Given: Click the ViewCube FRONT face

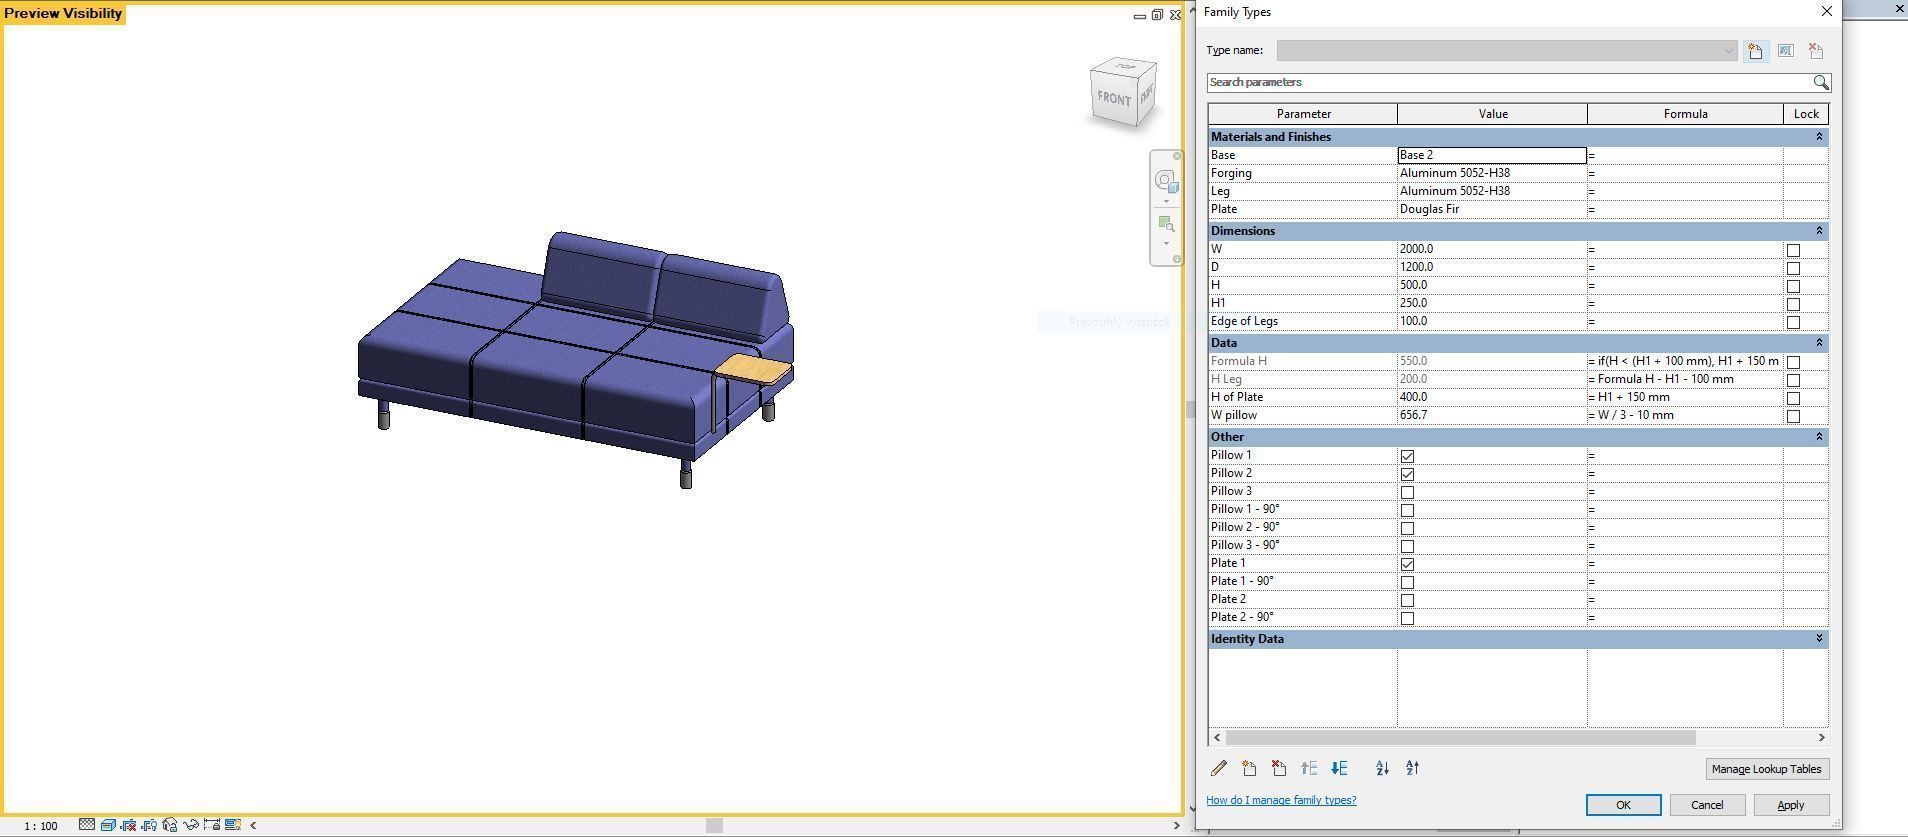Looking at the screenshot, I should [1113, 99].
